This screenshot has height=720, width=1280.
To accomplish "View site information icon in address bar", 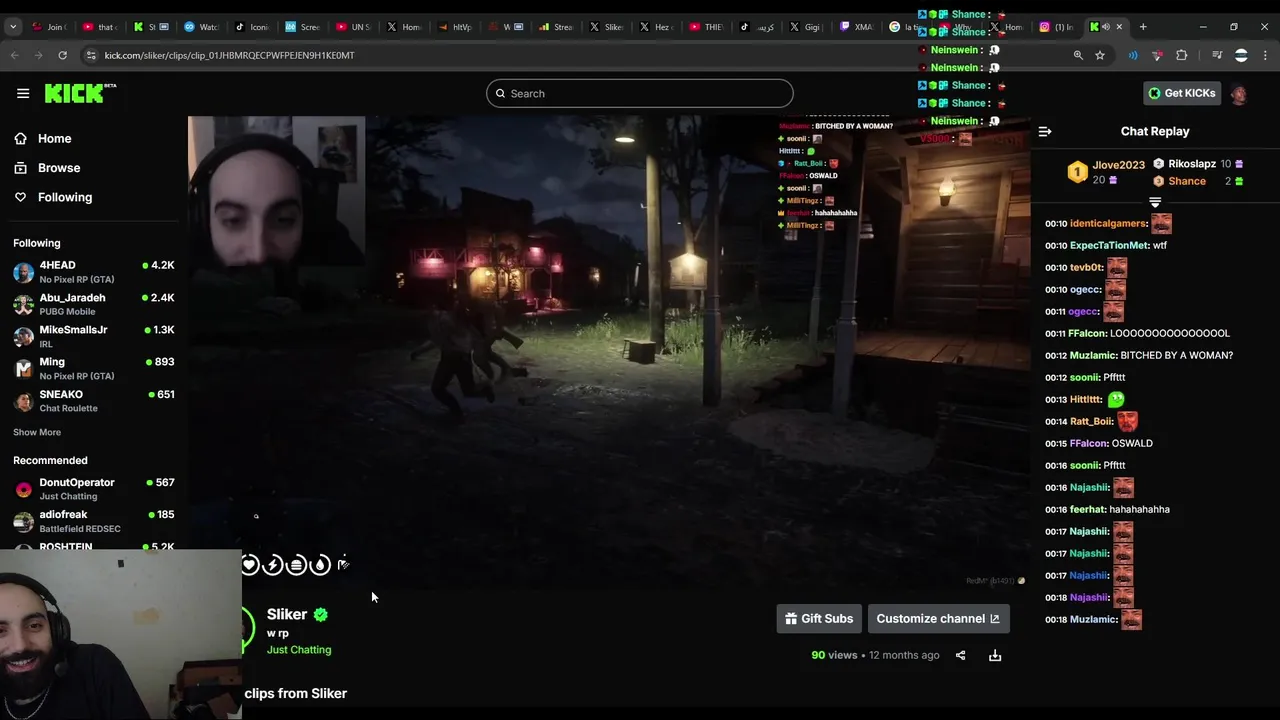I will point(91,55).
